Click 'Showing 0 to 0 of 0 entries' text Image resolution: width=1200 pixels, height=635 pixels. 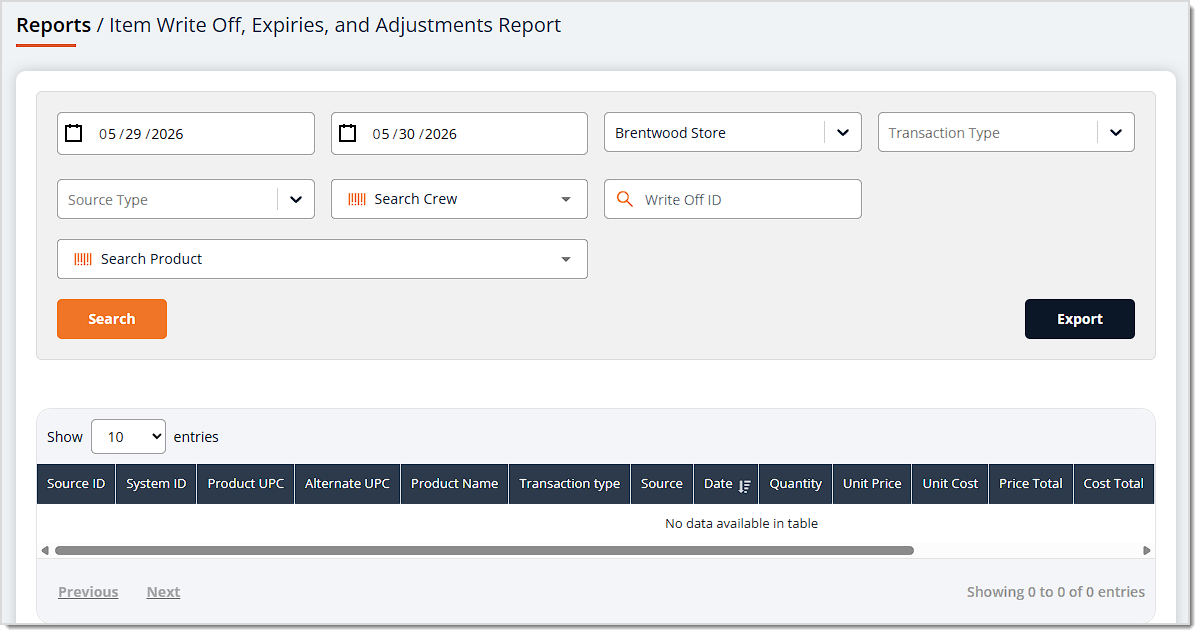1056,592
